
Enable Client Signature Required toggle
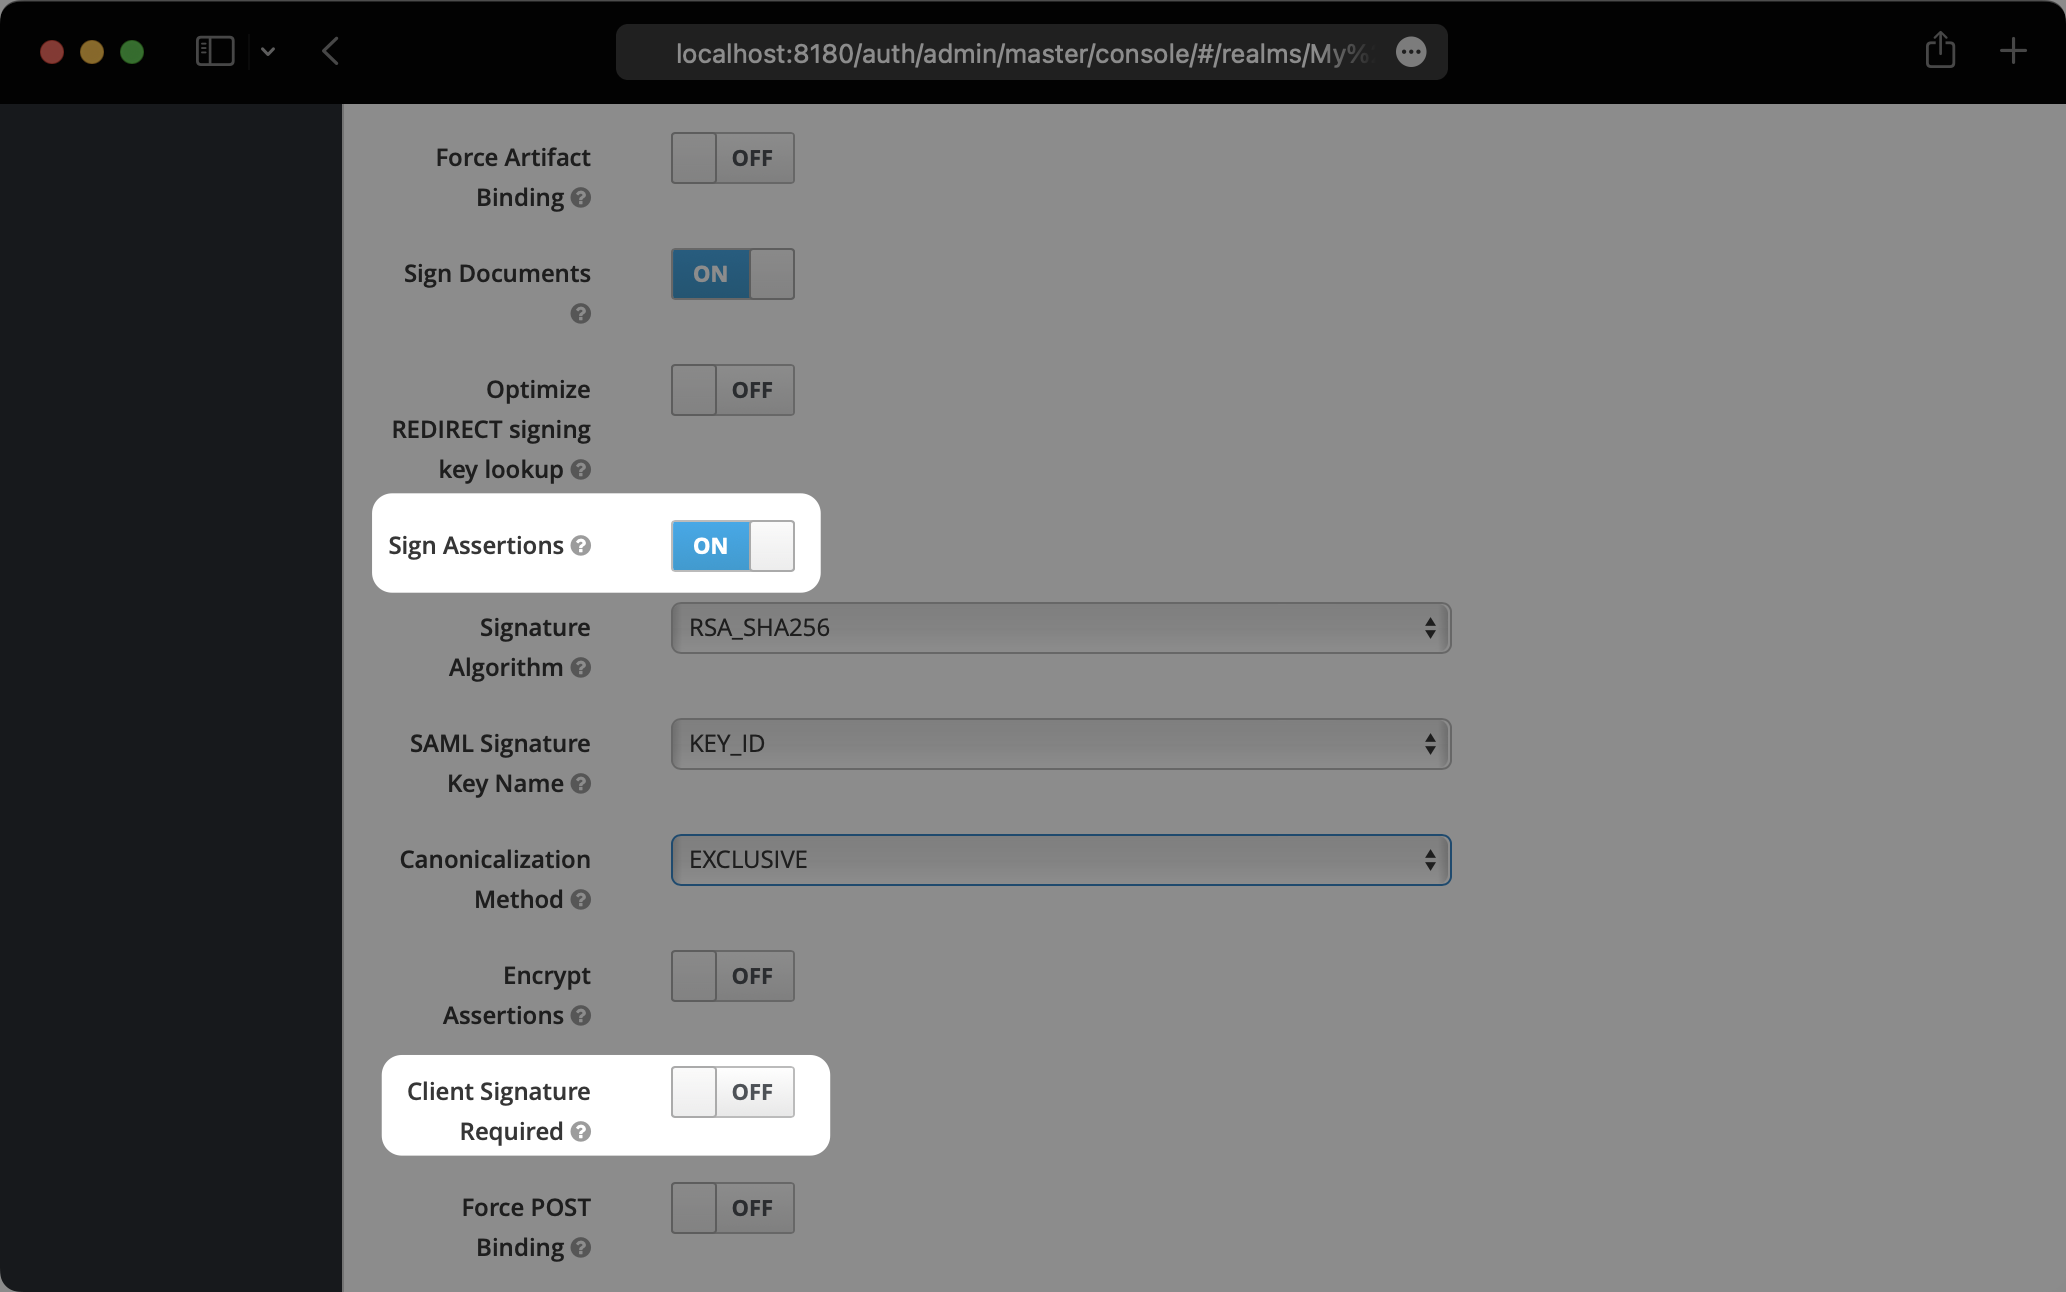(732, 1092)
